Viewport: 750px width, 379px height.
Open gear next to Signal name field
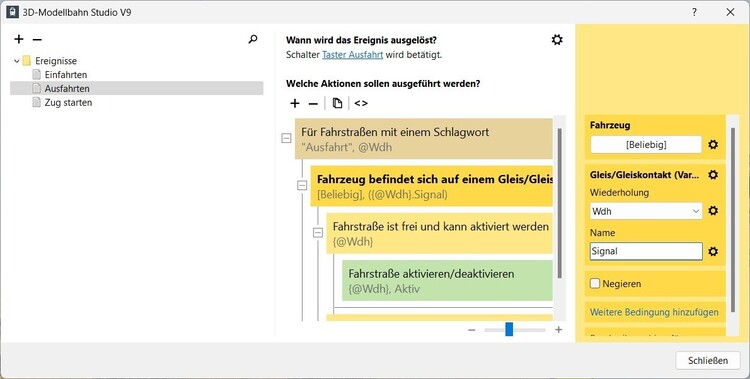point(713,251)
